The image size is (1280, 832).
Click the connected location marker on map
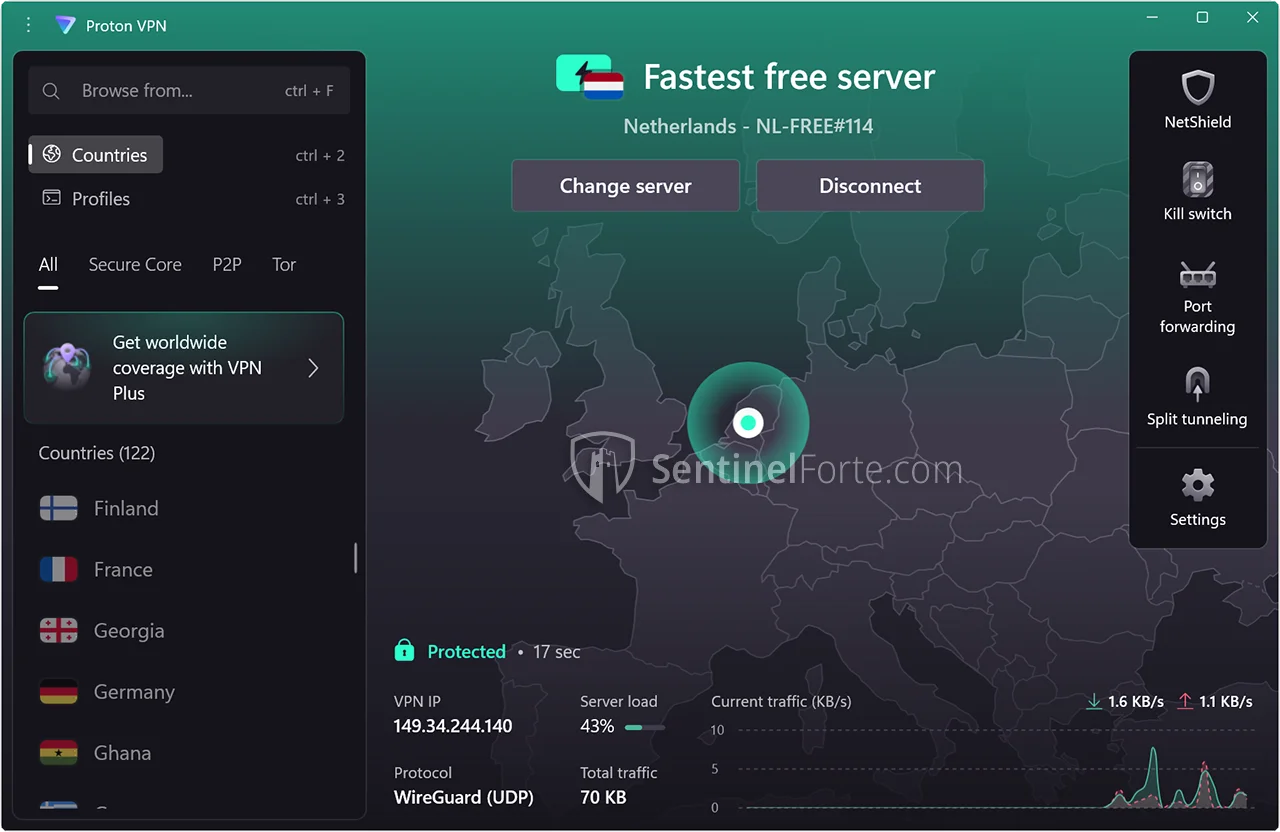point(747,423)
